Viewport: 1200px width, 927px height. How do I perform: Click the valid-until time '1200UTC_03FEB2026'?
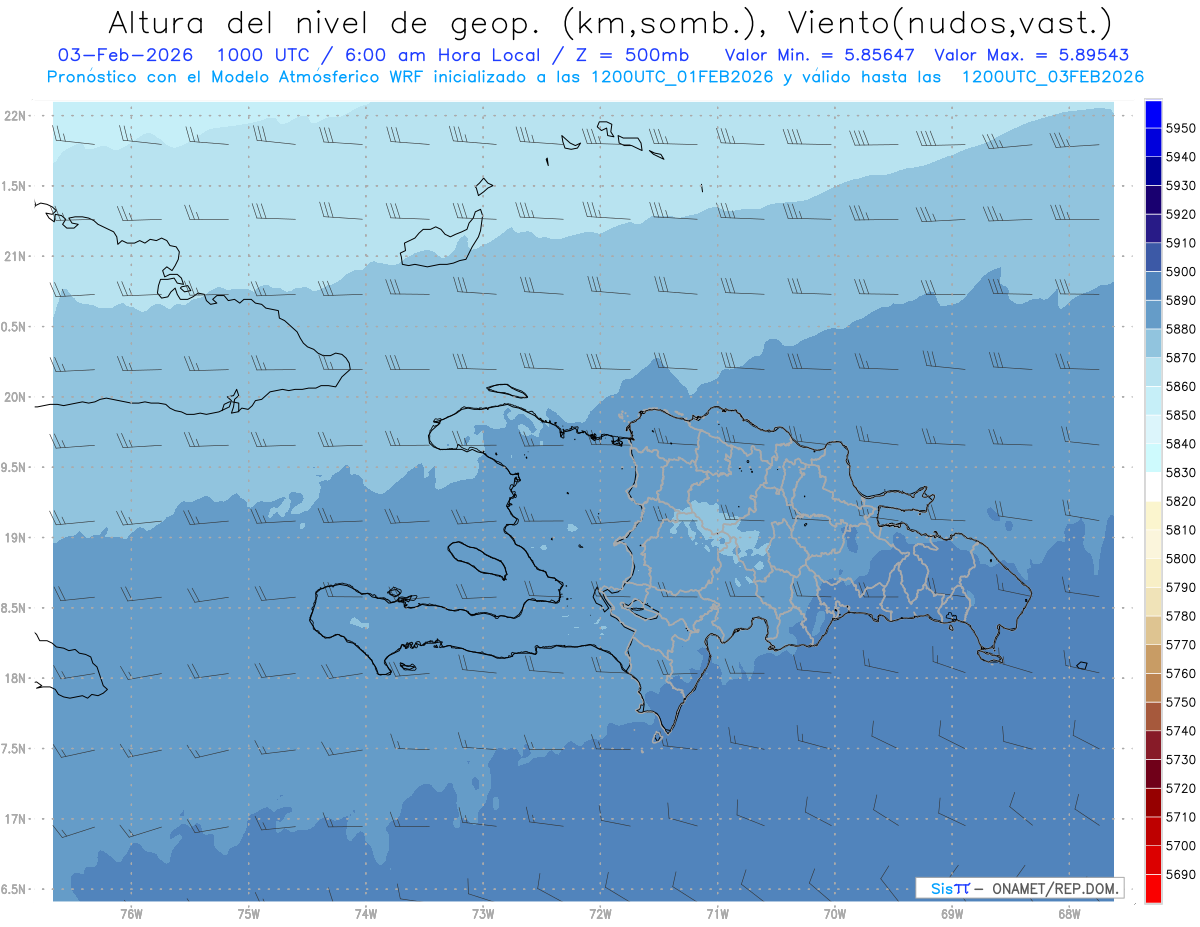1052,77
